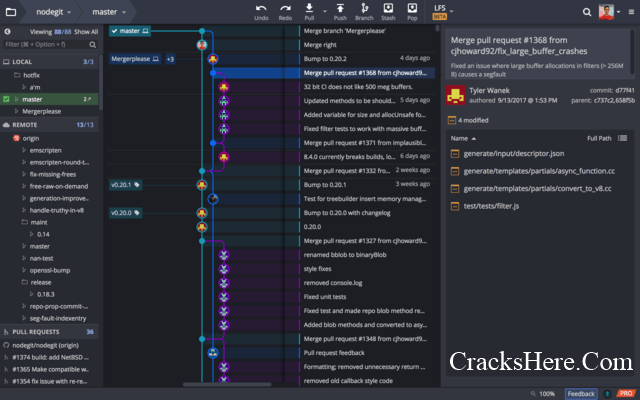Open the master branch dropdown in header
Image resolution: width=640 pixels, height=400 pixels.
pos(109,12)
